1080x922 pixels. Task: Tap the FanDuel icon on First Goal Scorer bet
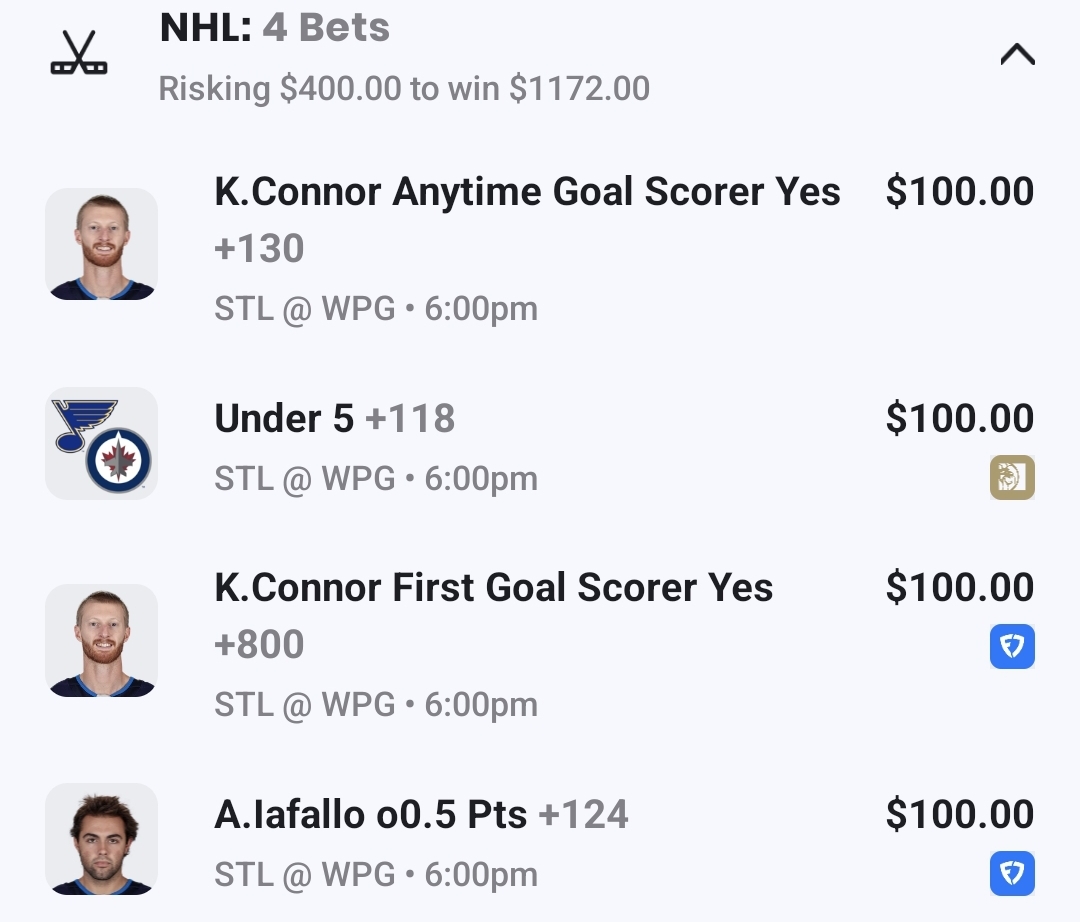(1012, 647)
